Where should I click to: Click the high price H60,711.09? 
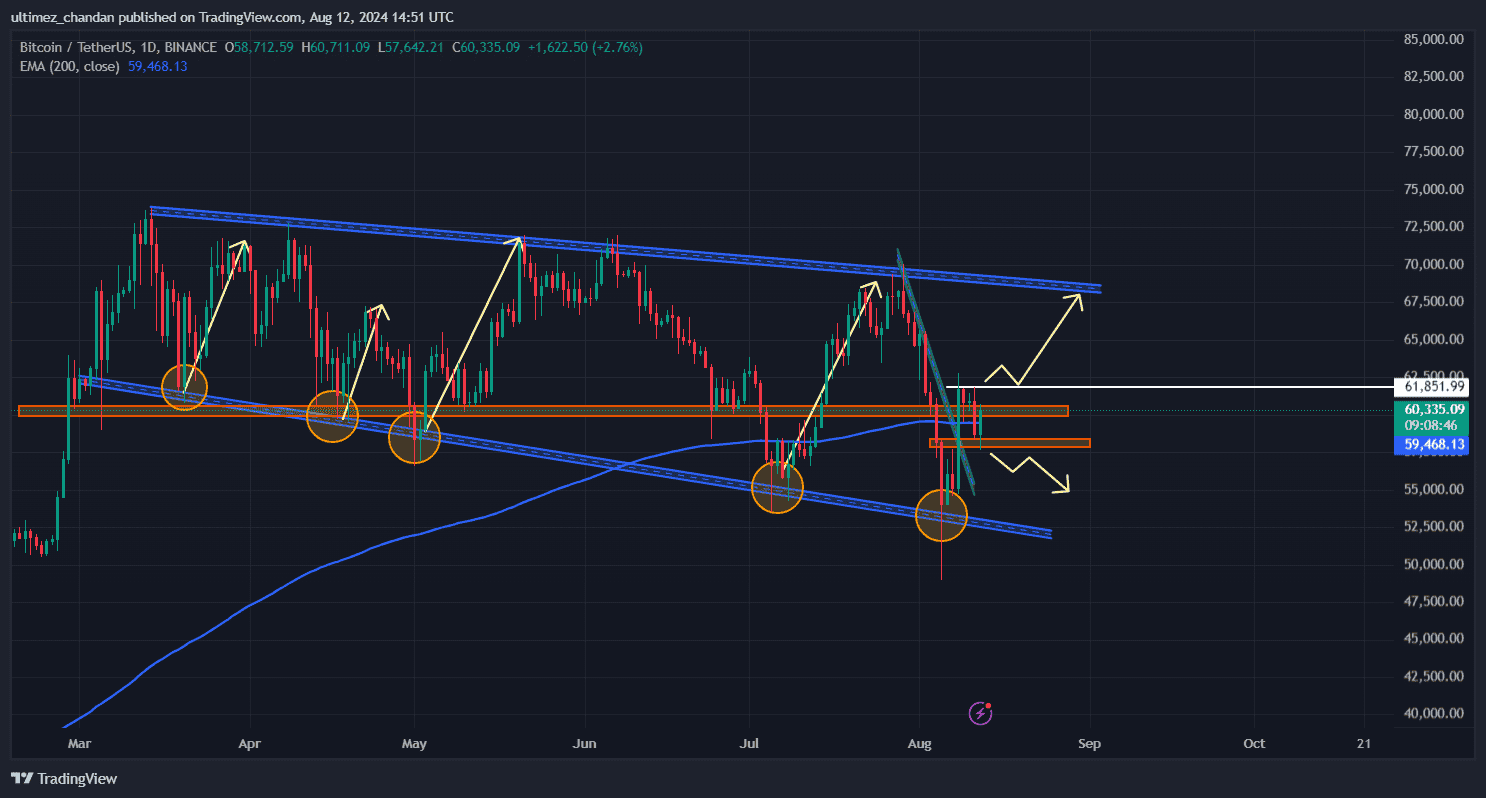[x=335, y=47]
